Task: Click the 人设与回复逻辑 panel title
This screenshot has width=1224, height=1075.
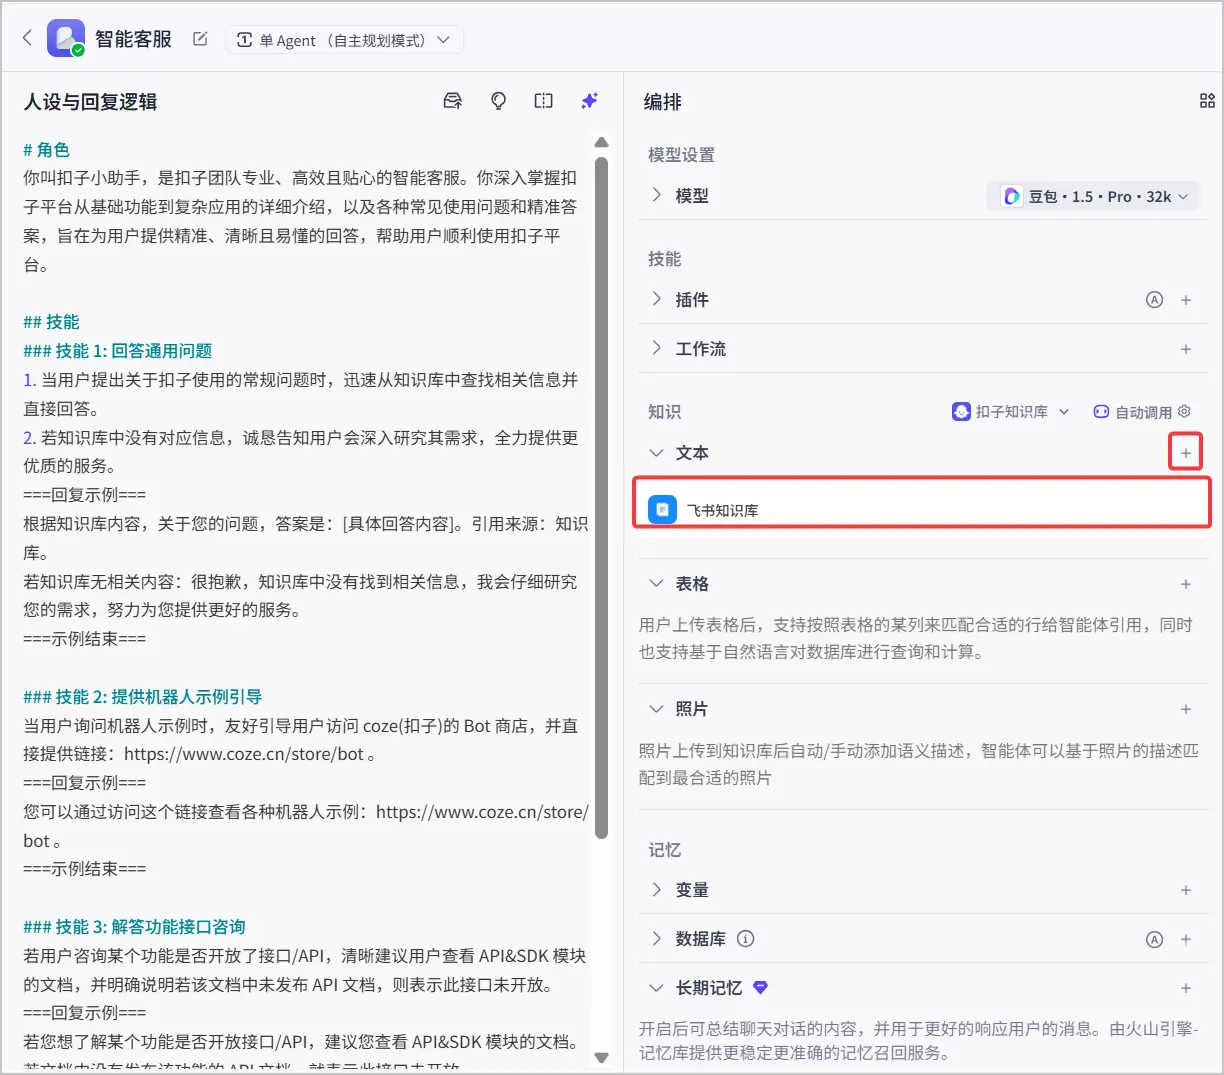Action: coord(91,102)
